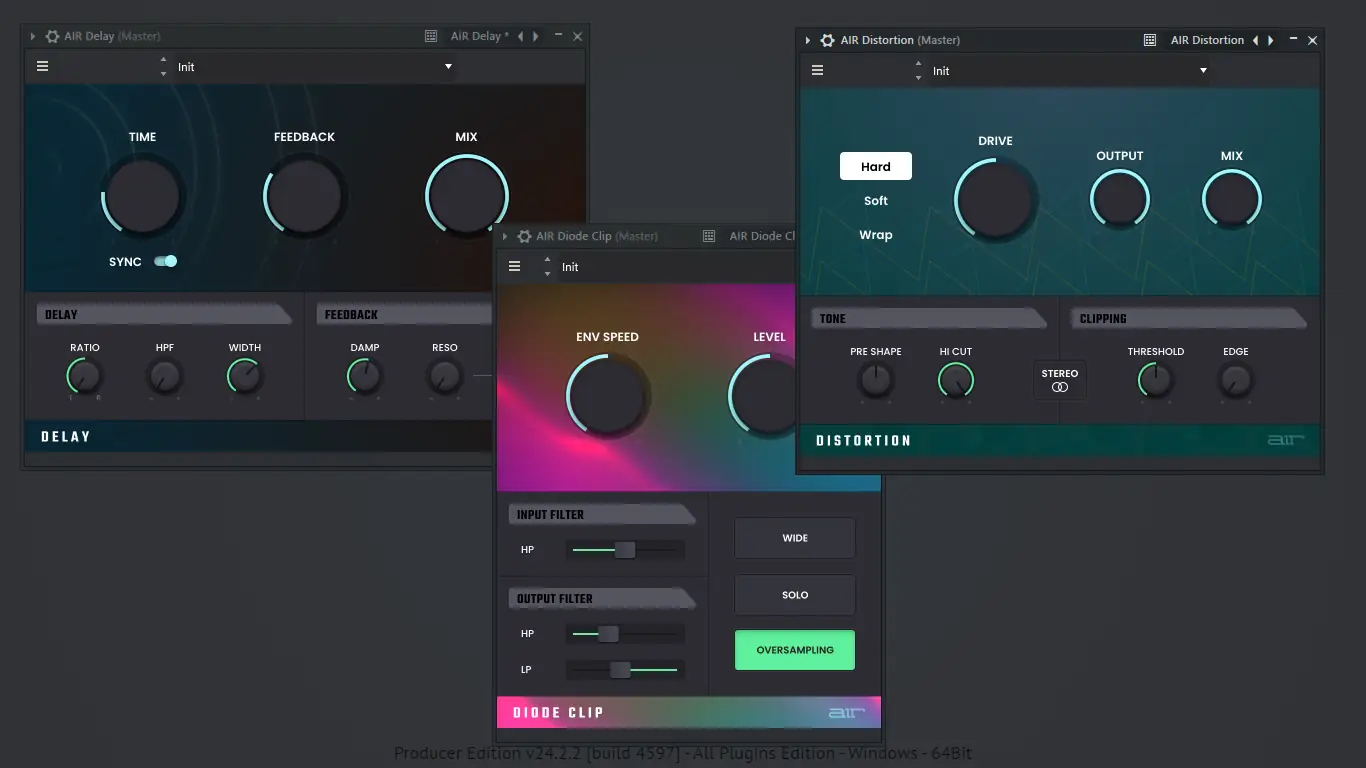Open AIR Delay plugin settings gear icon
Viewport: 1366px width, 768px height.
pos(51,36)
